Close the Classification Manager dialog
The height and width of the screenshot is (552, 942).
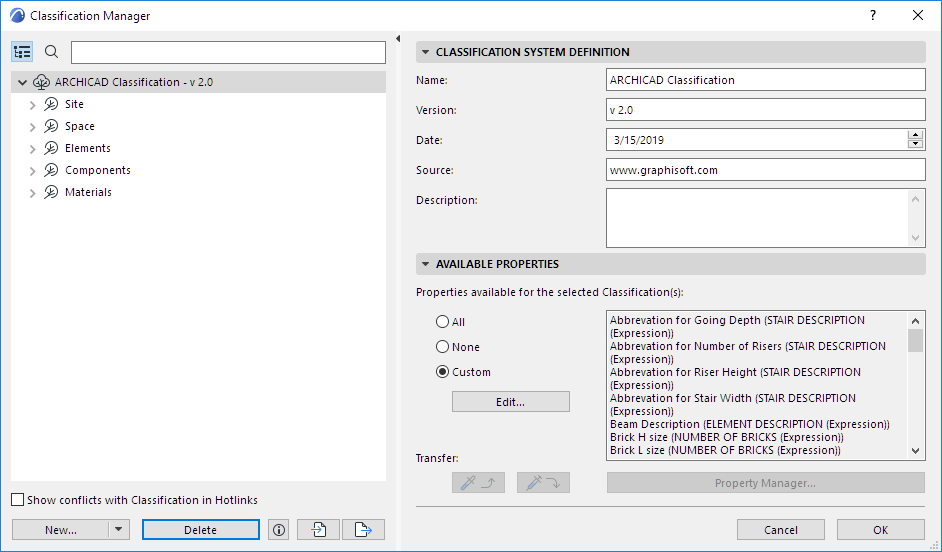click(918, 16)
